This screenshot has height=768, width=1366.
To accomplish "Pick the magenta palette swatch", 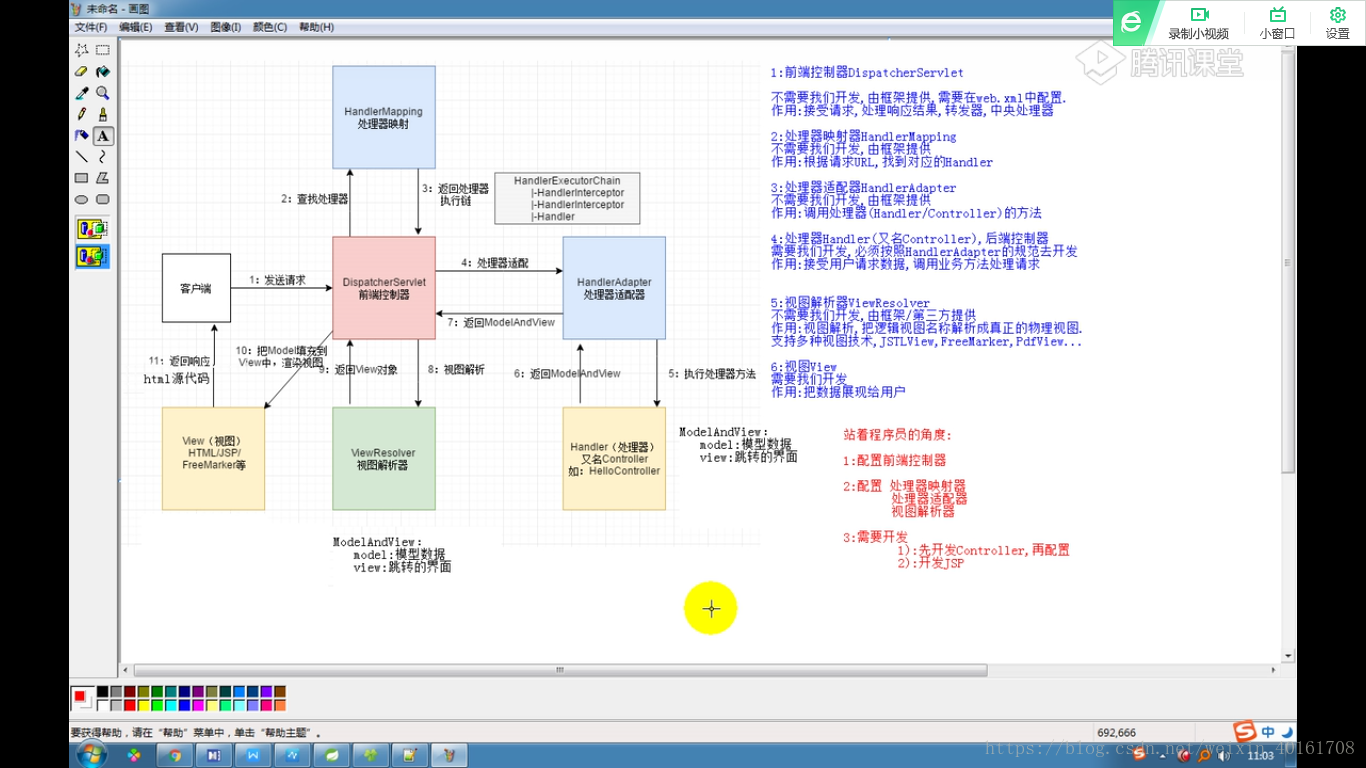I will pyautogui.click(x=198, y=705).
